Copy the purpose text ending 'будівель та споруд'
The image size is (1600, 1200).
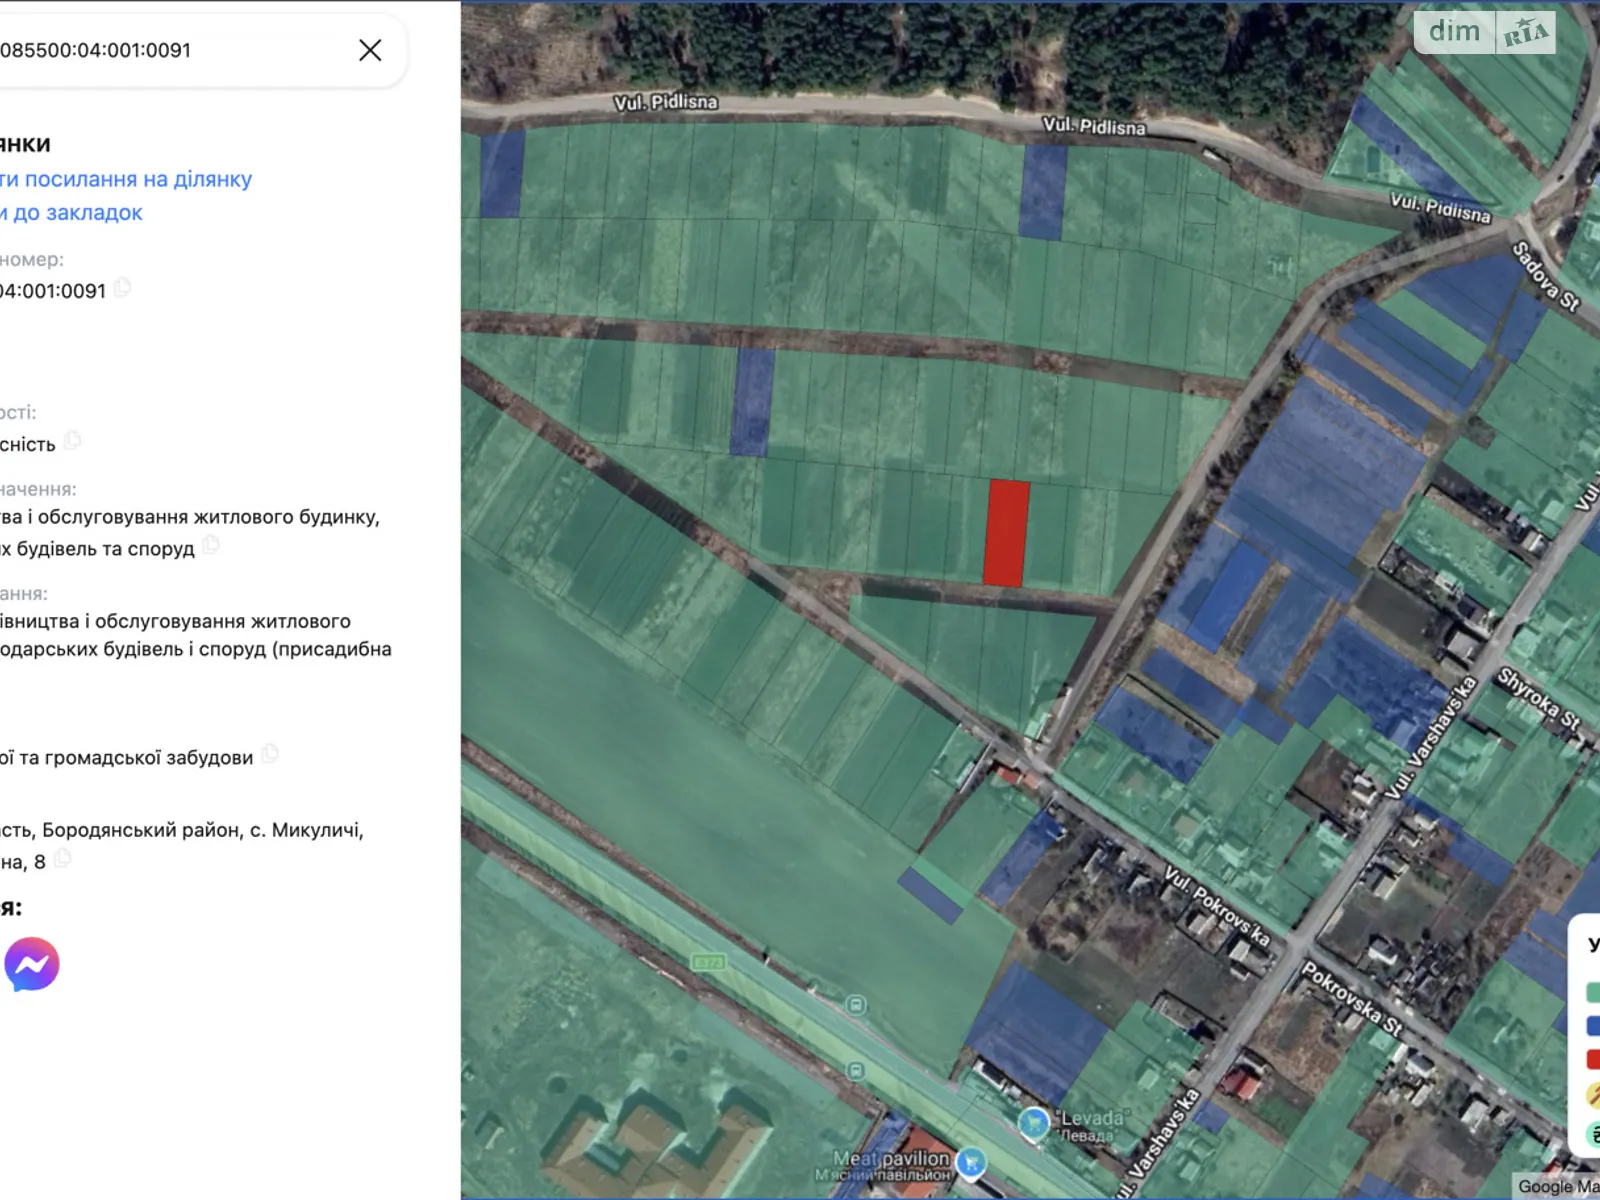click(x=211, y=546)
